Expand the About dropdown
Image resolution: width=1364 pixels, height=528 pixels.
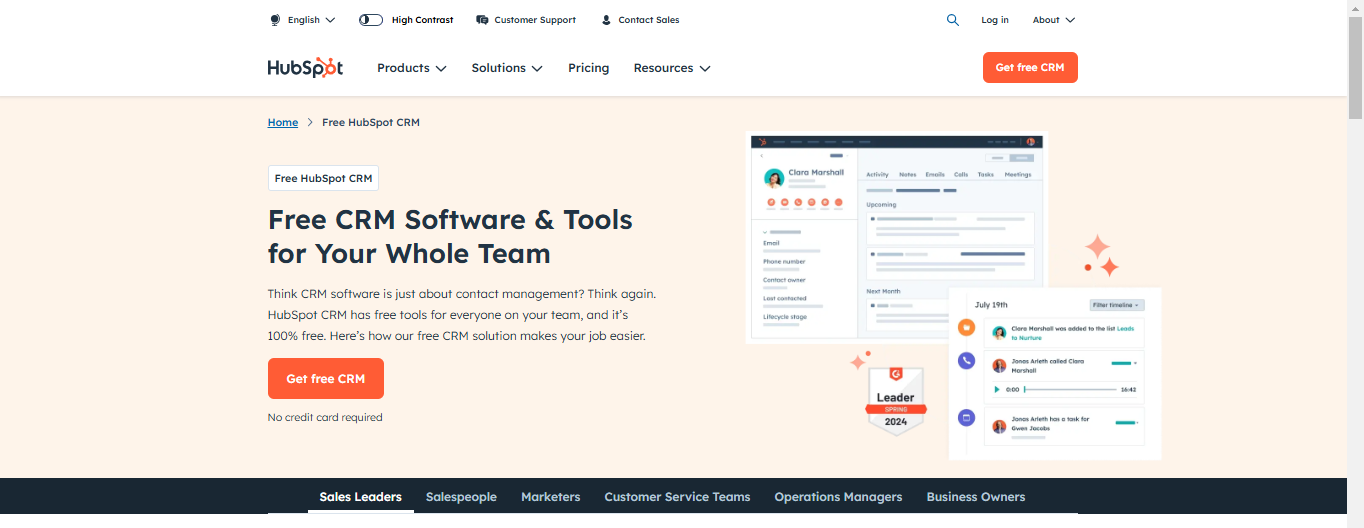pyautogui.click(x=1054, y=20)
